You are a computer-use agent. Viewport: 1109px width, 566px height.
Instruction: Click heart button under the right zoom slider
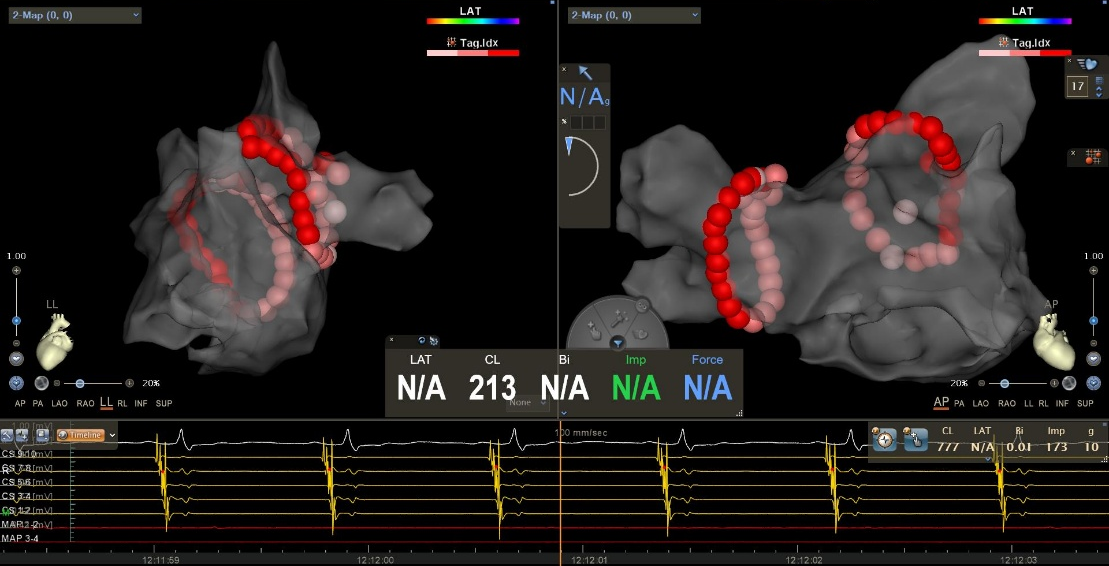click(1093, 359)
